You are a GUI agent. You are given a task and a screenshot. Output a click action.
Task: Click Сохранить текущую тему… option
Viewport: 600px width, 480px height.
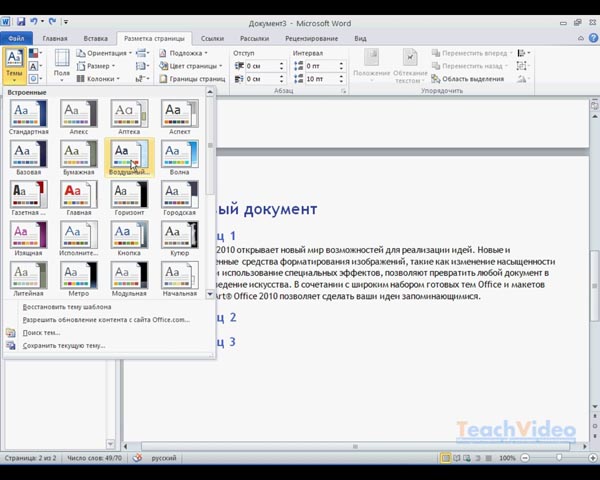coord(63,346)
